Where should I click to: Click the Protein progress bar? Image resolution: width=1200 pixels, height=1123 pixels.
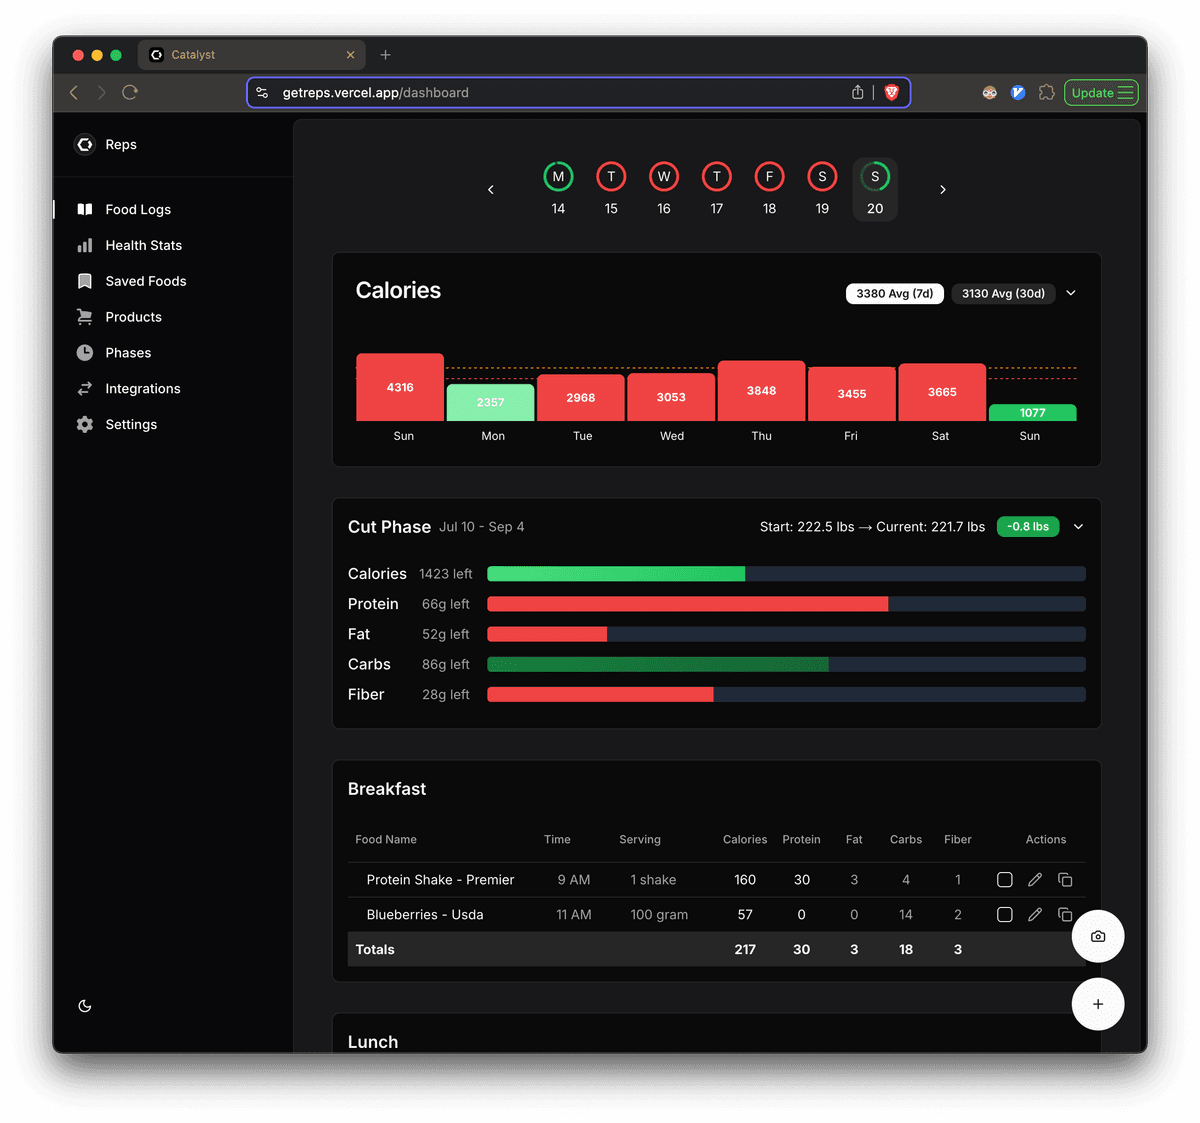pos(786,604)
